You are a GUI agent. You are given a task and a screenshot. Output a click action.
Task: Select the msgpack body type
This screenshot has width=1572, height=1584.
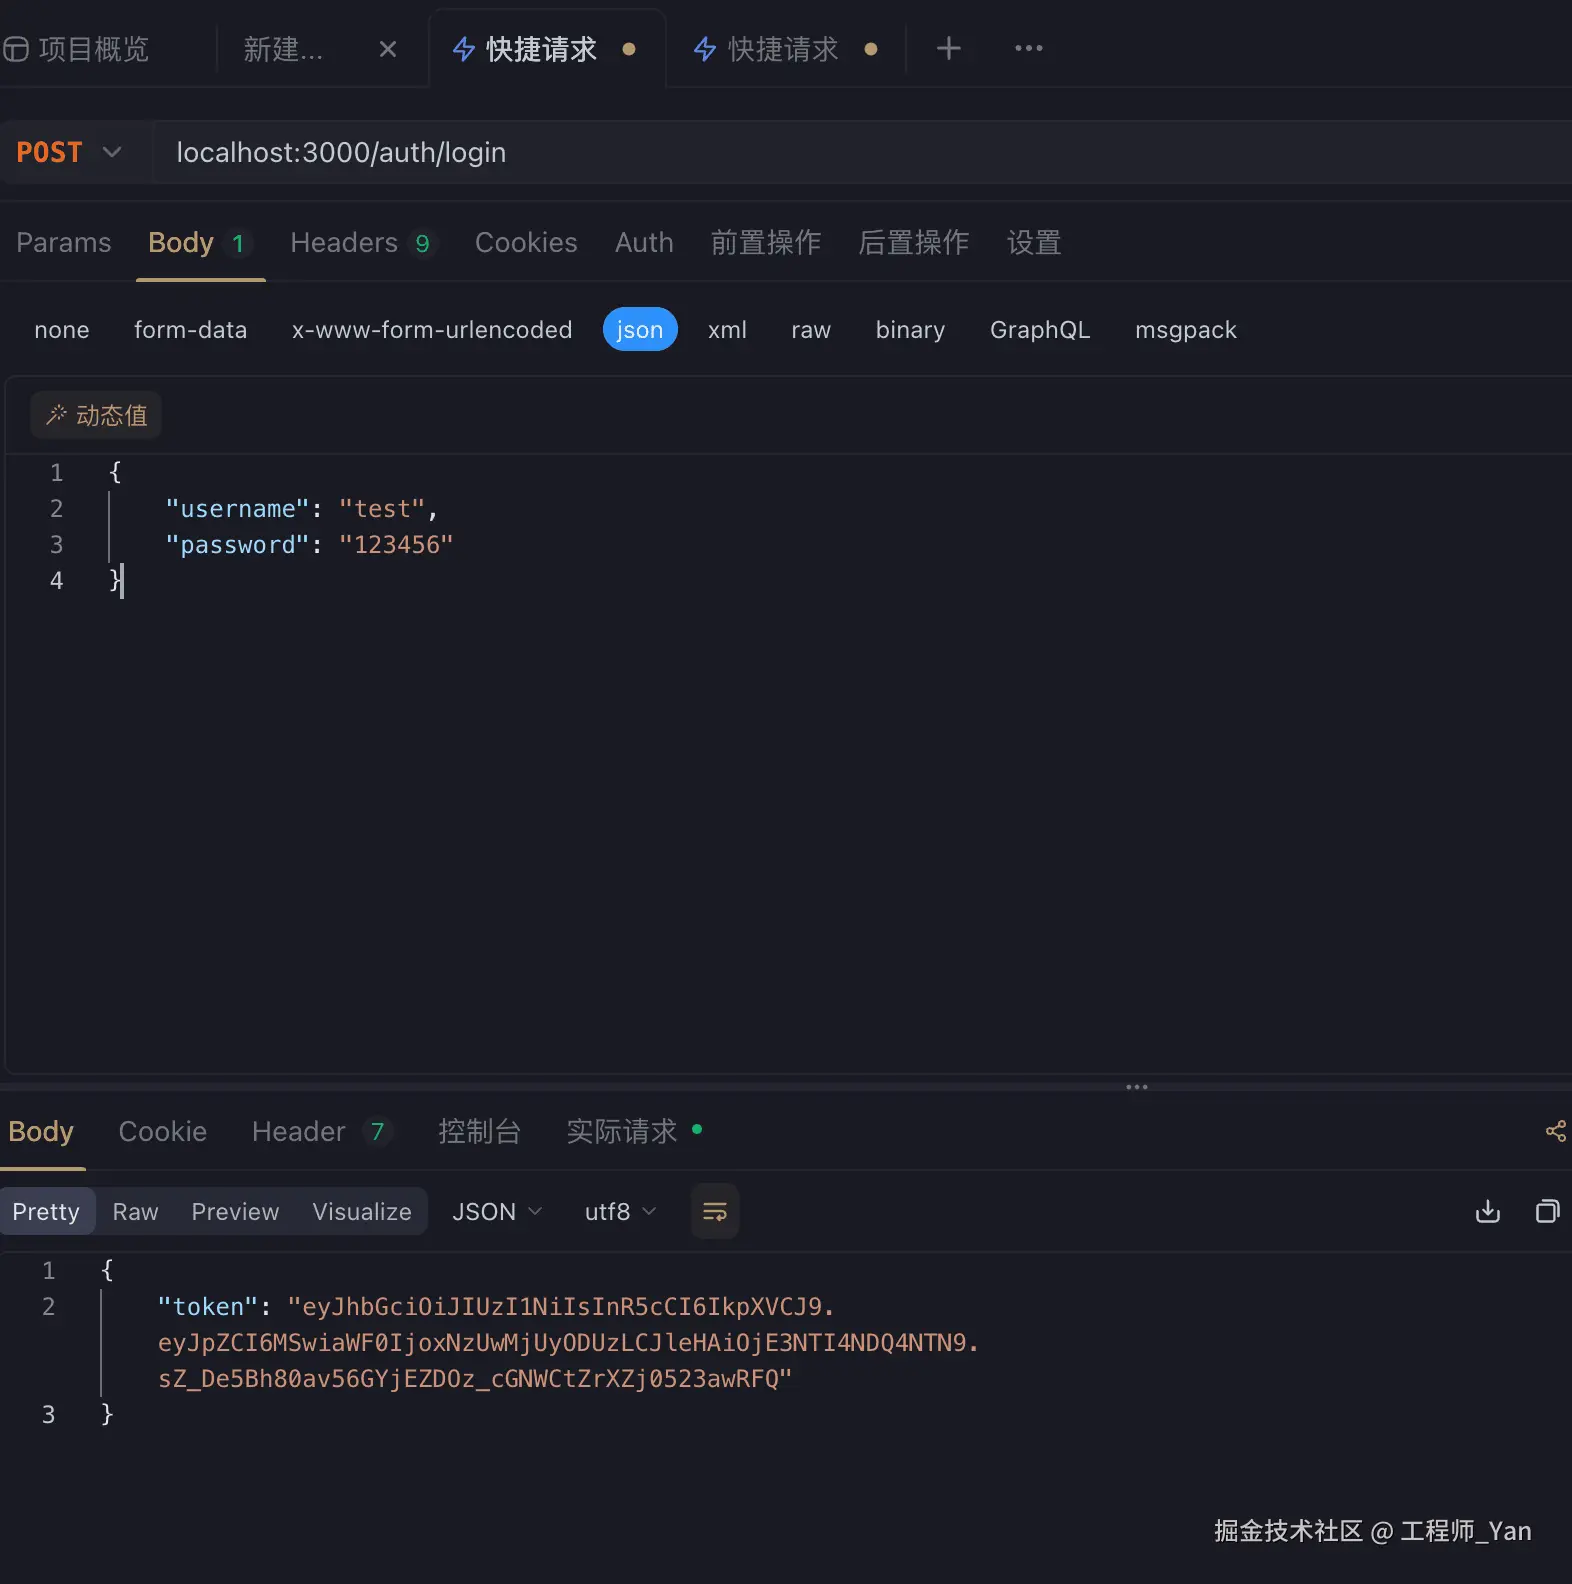(1186, 330)
